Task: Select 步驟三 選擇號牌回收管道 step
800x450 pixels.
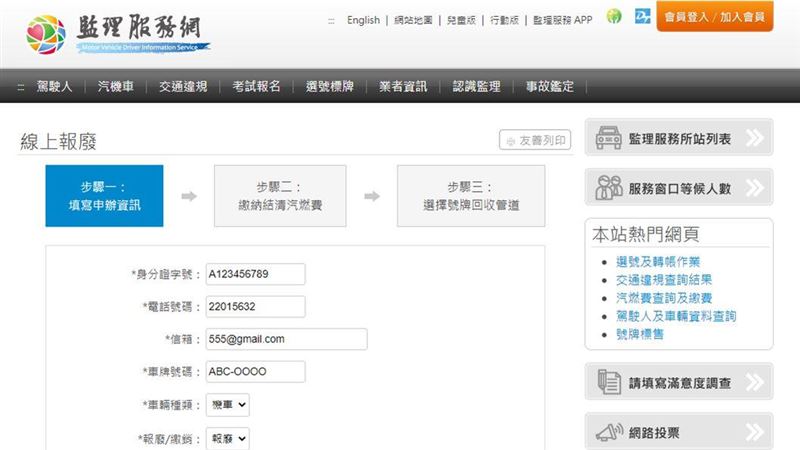Action: [471, 195]
